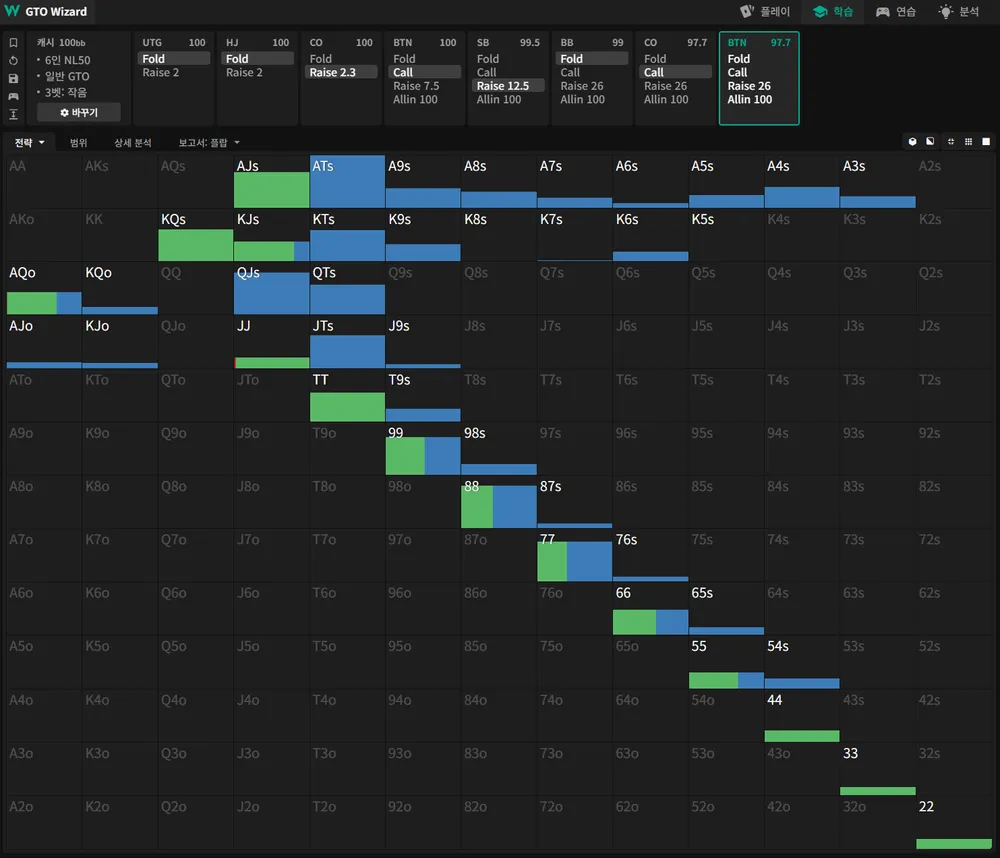Image resolution: width=1000 pixels, height=858 pixels.
Task: Click the A5s hand cell
Action: (x=726, y=182)
